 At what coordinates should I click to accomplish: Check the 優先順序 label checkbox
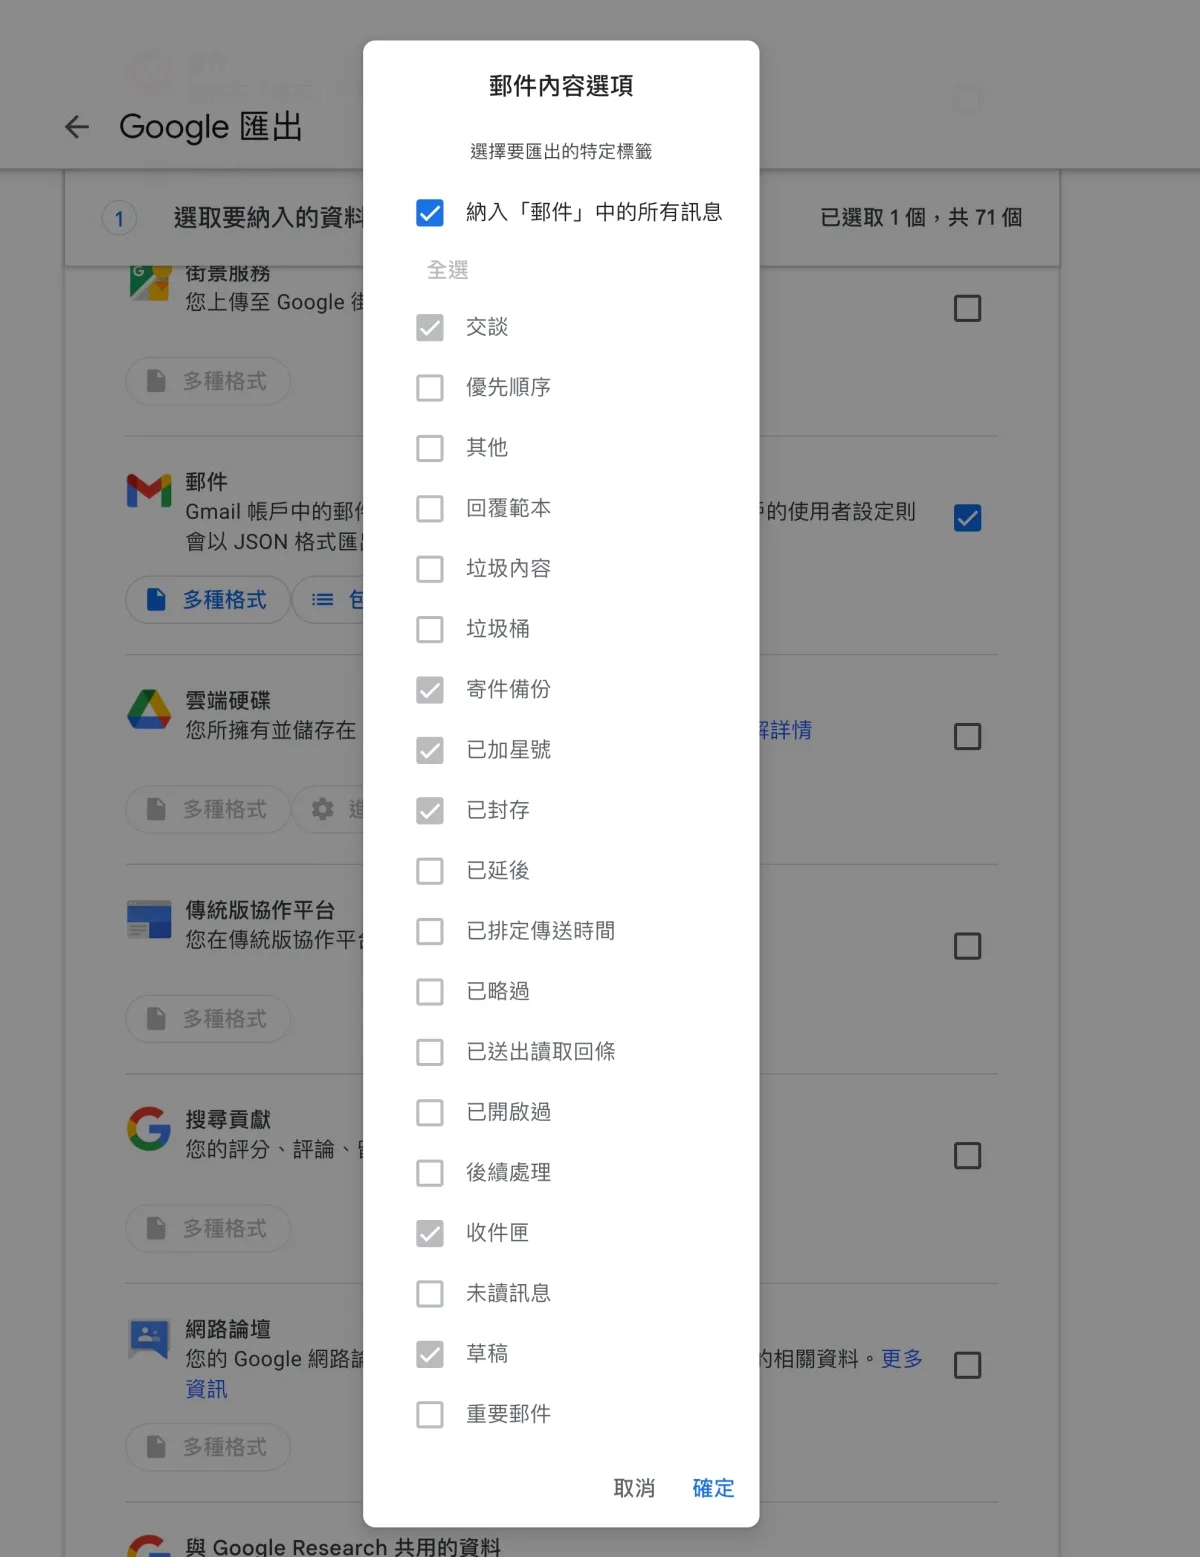[430, 388]
